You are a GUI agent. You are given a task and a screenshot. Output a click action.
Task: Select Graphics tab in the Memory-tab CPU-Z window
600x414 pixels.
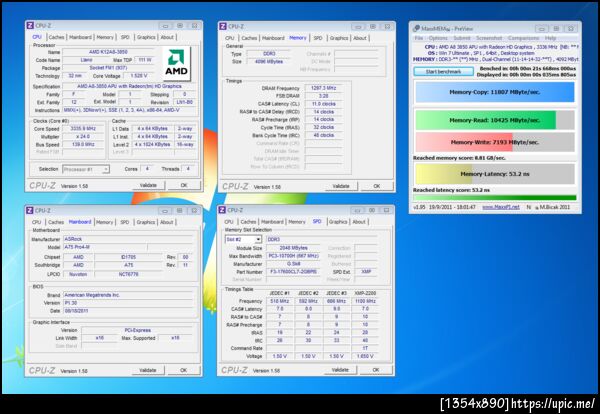click(x=339, y=38)
